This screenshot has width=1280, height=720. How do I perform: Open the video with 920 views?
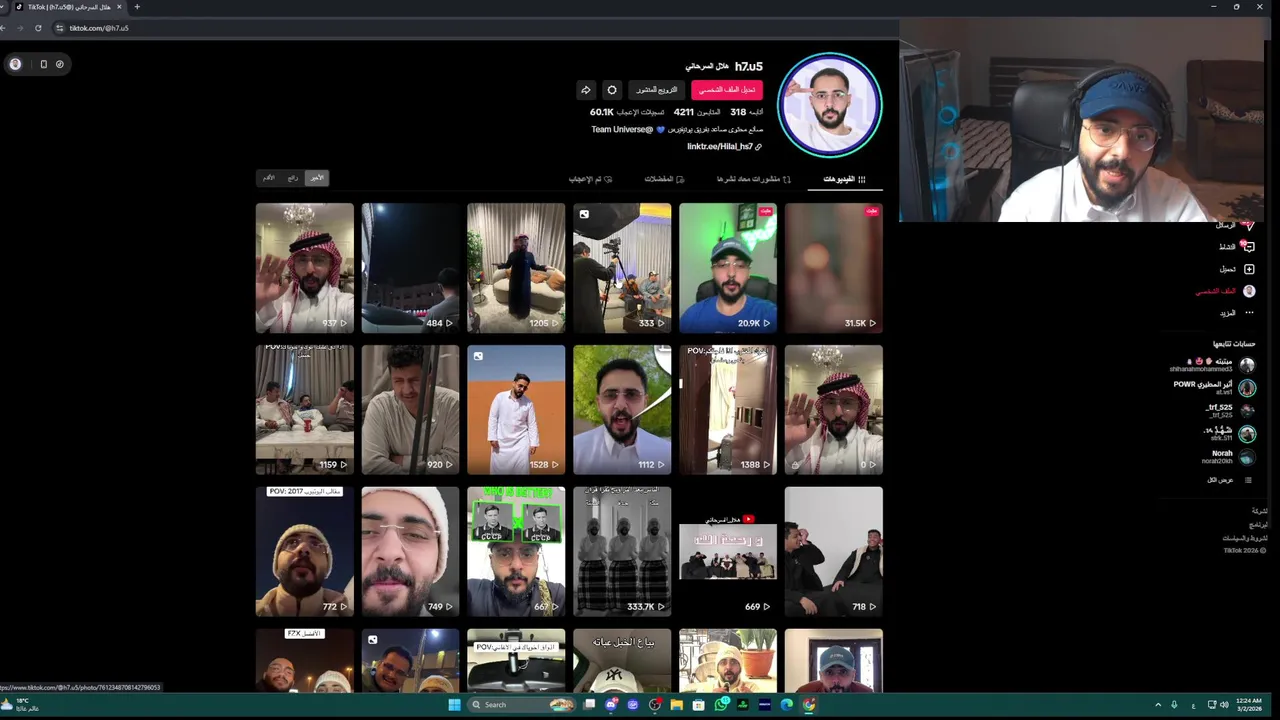pos(410,410)
